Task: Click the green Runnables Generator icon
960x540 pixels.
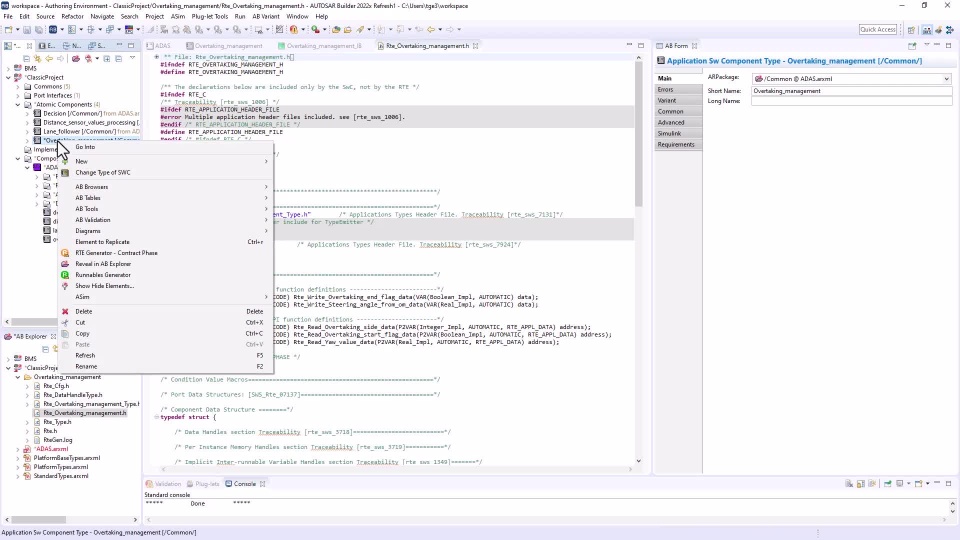Action: 65,275
